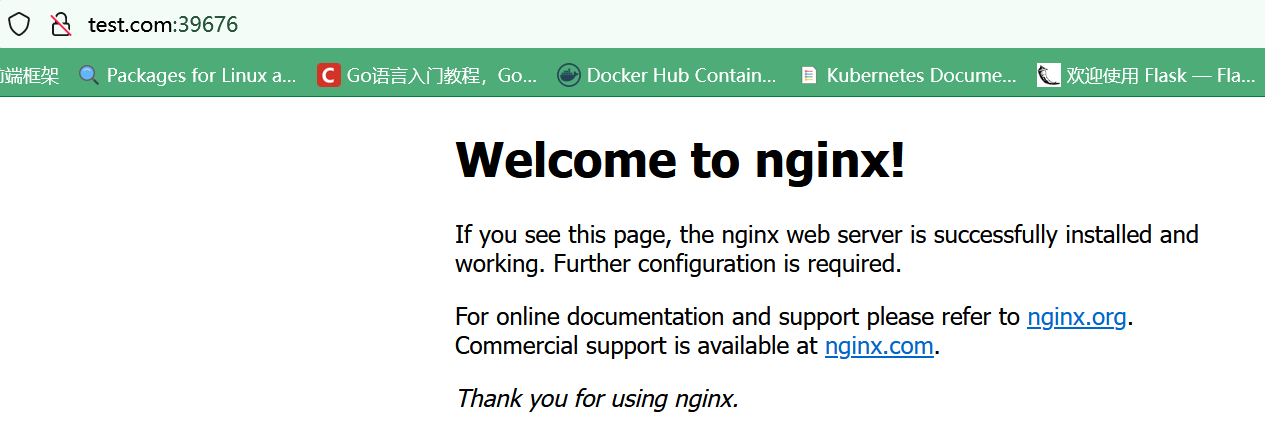Open the Docker Hub Container bookmark
This screenshot has width=1265, height=430.
click(x=667, y=75)
